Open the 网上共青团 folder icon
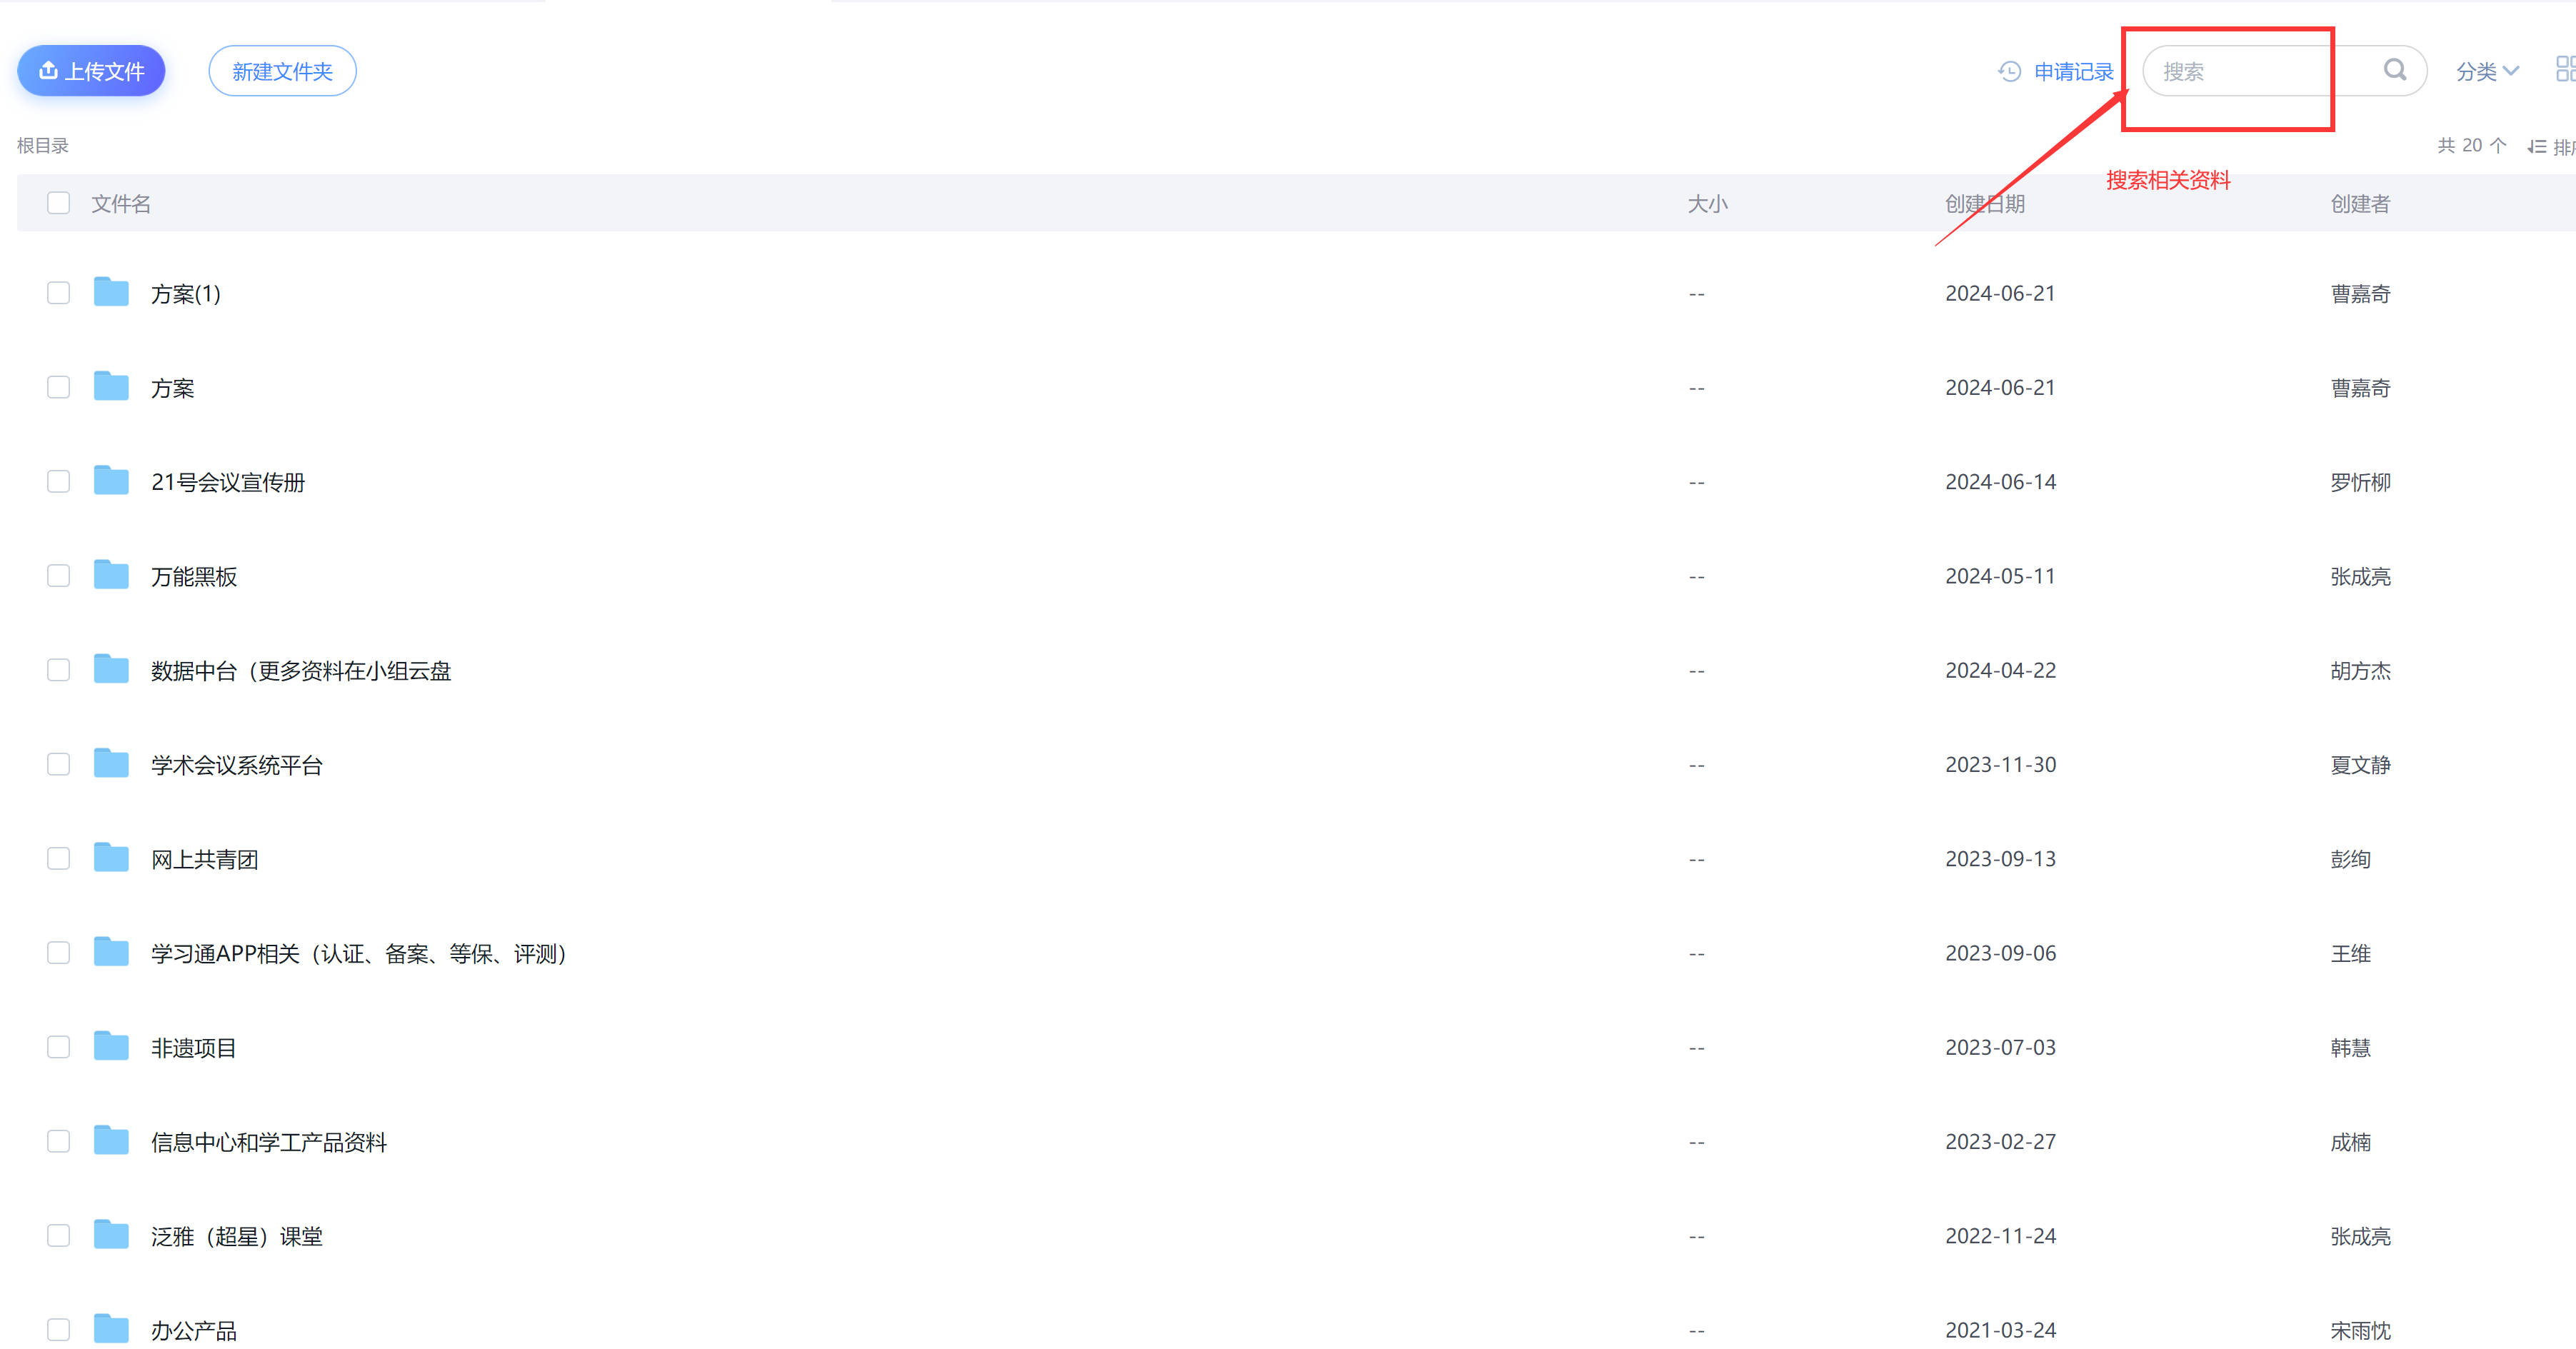The width and height of the screenshot is (2576, 1349). click(111, 858)
